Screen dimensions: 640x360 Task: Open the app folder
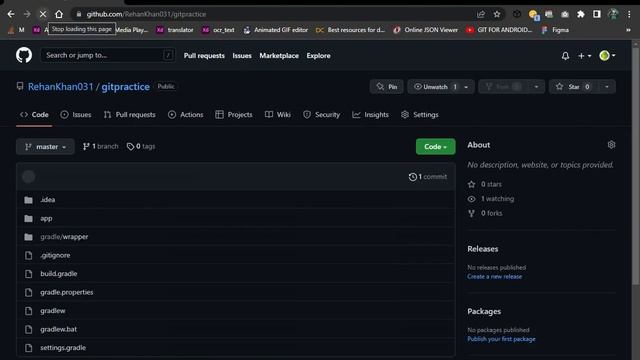pos(46,218)
